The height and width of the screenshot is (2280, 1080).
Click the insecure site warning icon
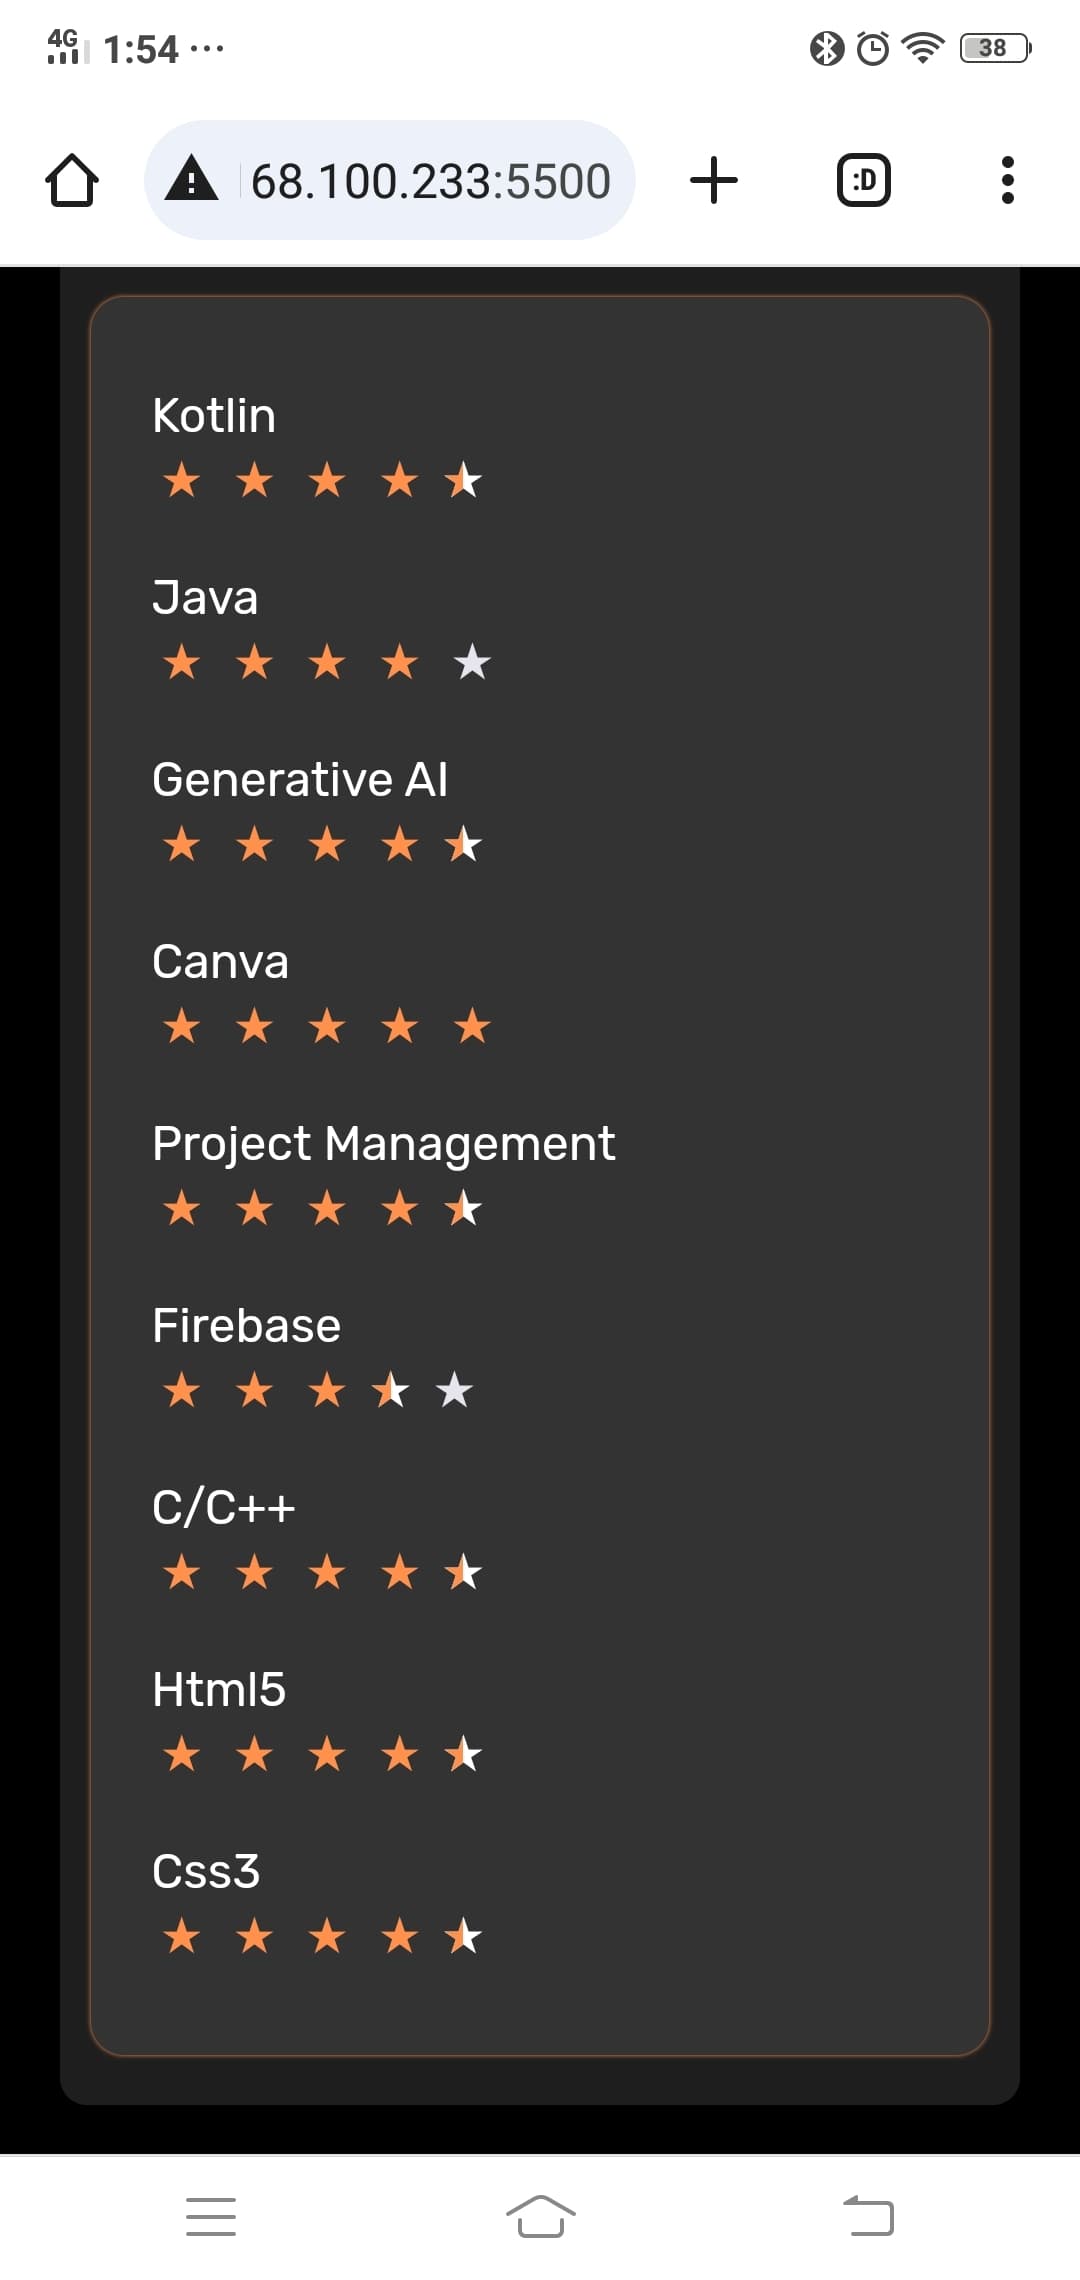191,181
